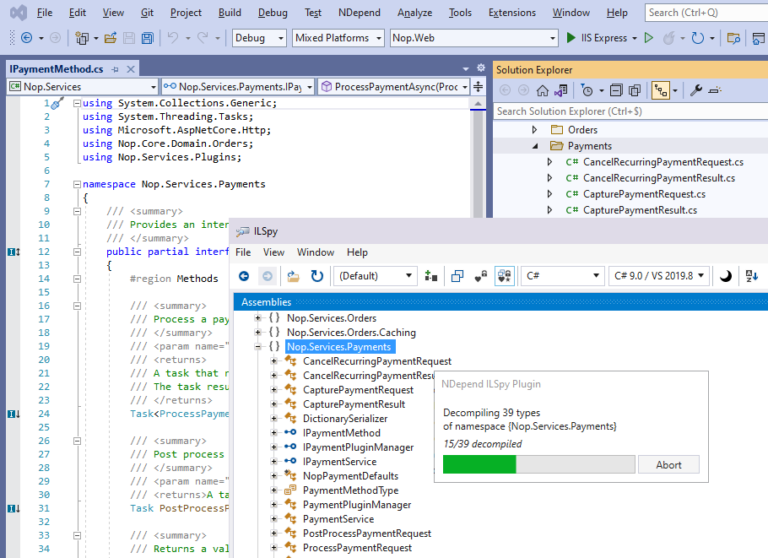This screenshot has width=768, height=558.
Task: Toggle ILSpy Show all types and members
Action: tap(504, 276)
